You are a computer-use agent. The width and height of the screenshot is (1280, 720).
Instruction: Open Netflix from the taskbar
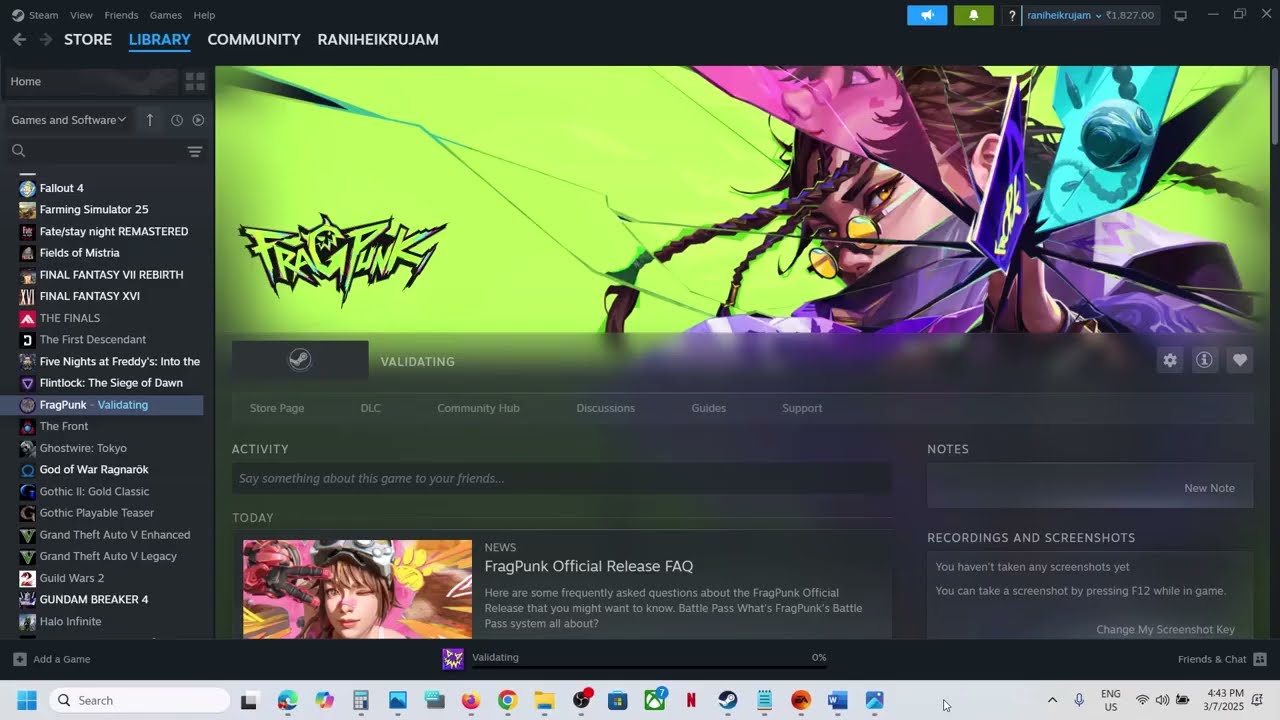point(691,700)
